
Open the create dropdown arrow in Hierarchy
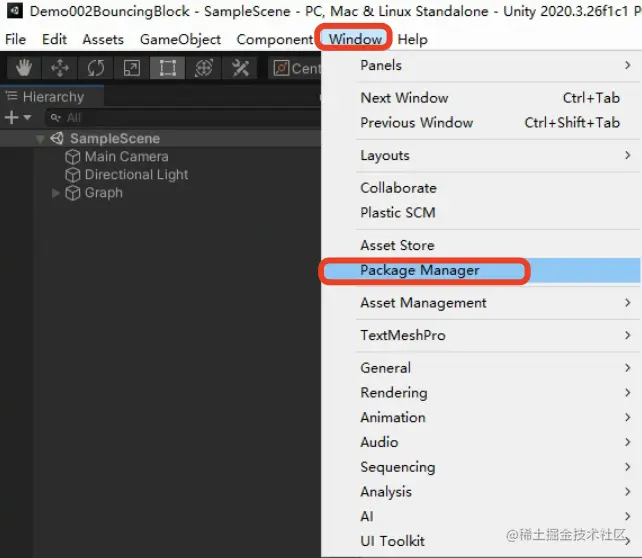[x=27, y=117]
